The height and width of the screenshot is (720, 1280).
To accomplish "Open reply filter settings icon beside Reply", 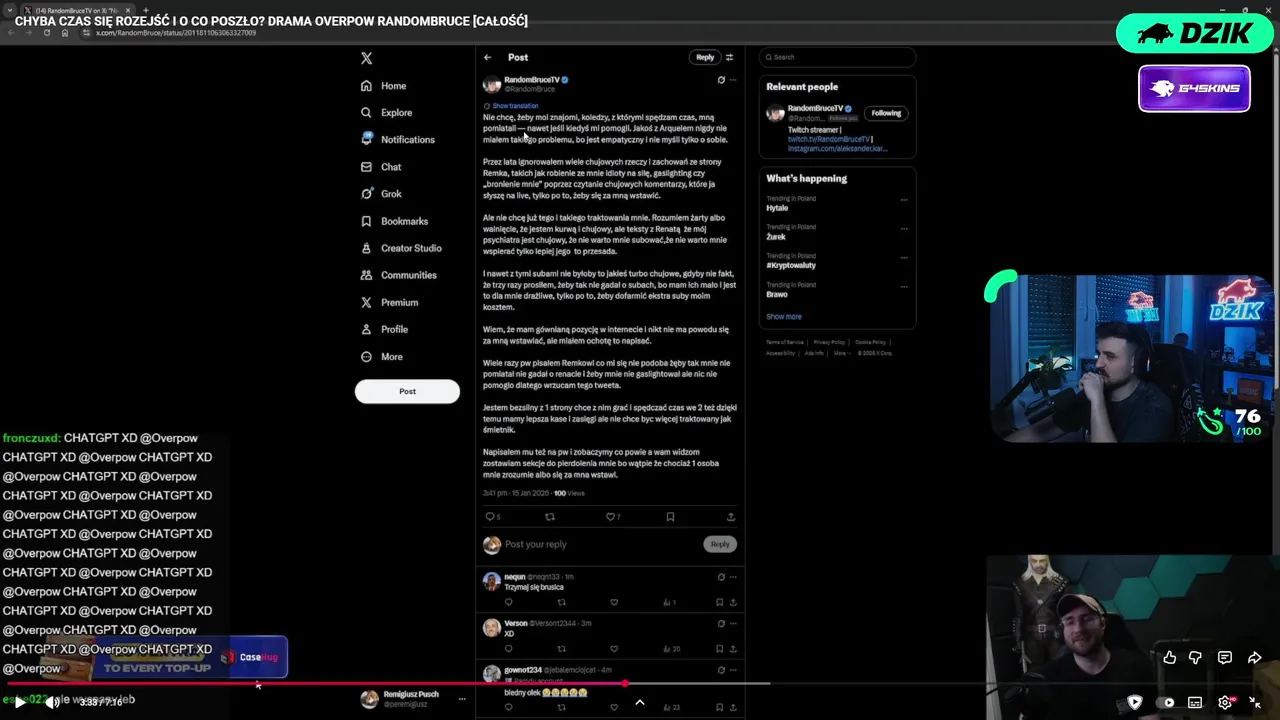I will pyautogui.click(x=729, y=57).
